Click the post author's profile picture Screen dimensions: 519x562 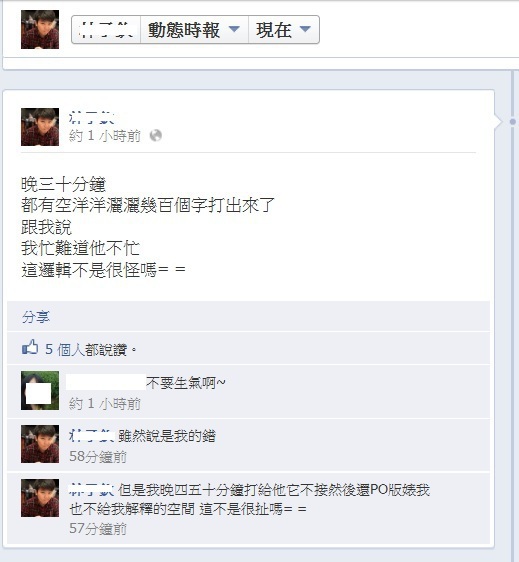pyautogui.click(x=40, y=127)
